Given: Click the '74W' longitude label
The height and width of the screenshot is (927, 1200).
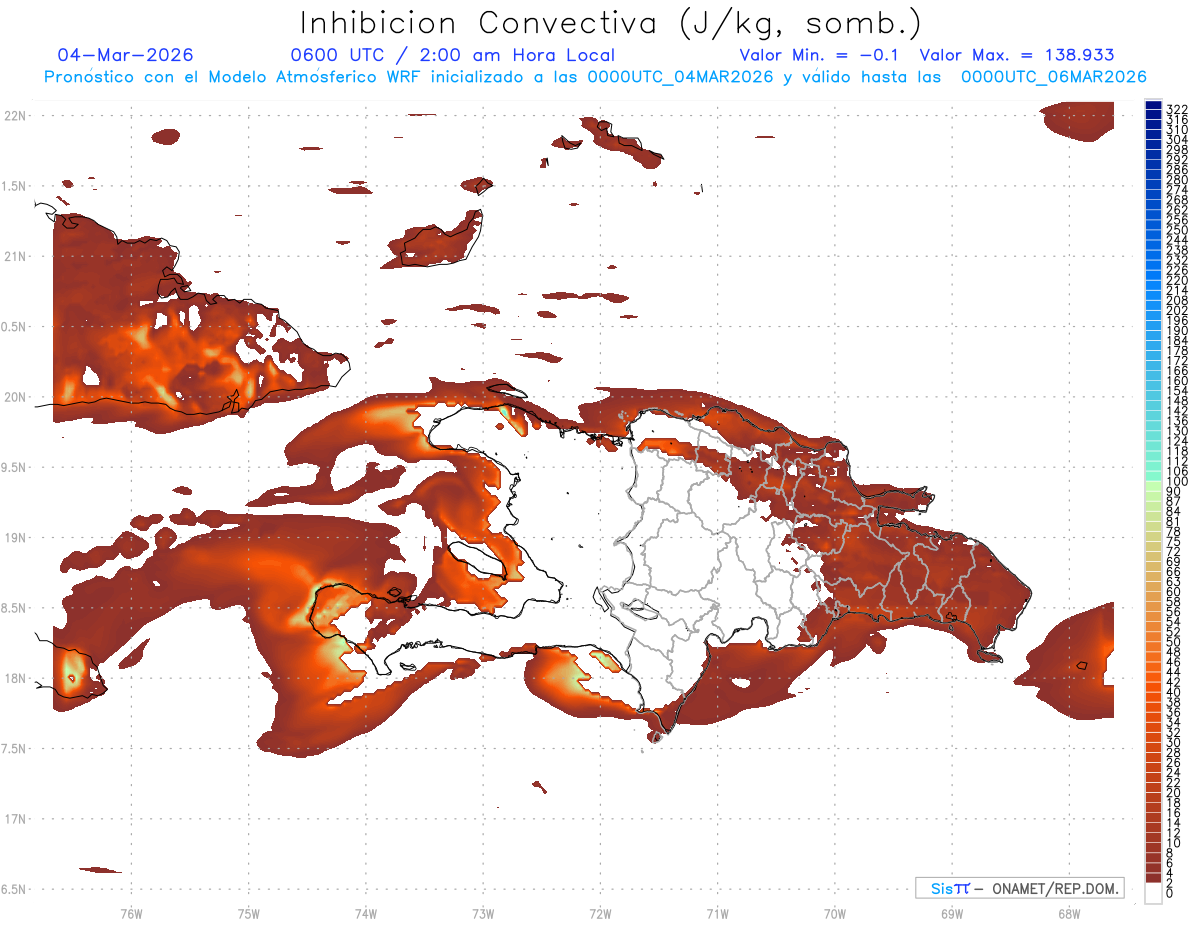Looking at the screenshot, I should pos(366,912).
